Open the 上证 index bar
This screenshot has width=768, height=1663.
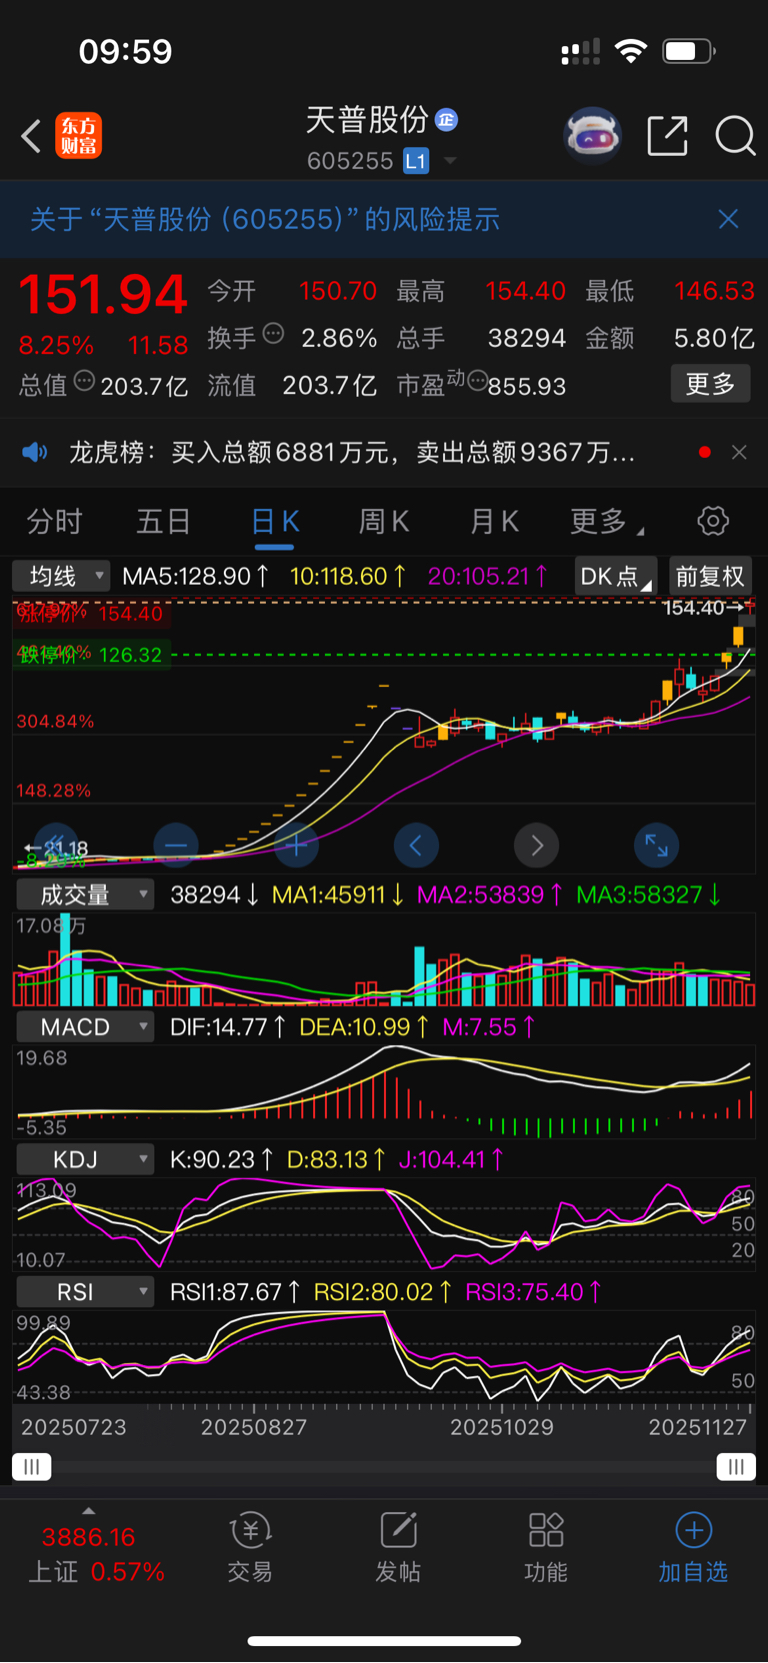pos(96,1554)
